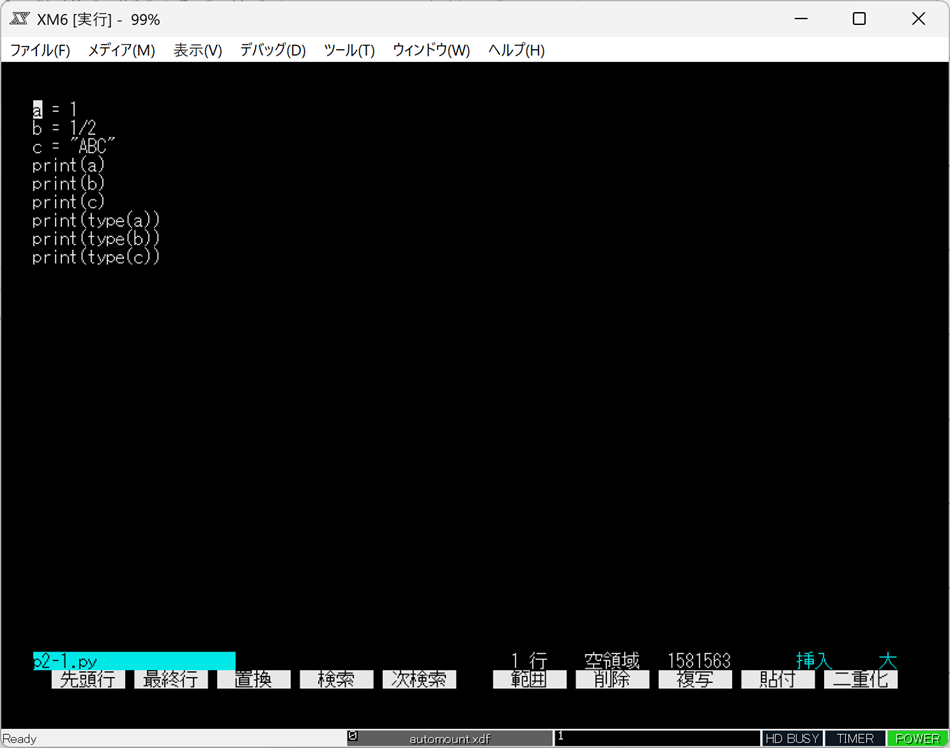Screen dimensions: 950x748
Task: Click the HD BUSY indicator
Action: click(x=792, y=739)
